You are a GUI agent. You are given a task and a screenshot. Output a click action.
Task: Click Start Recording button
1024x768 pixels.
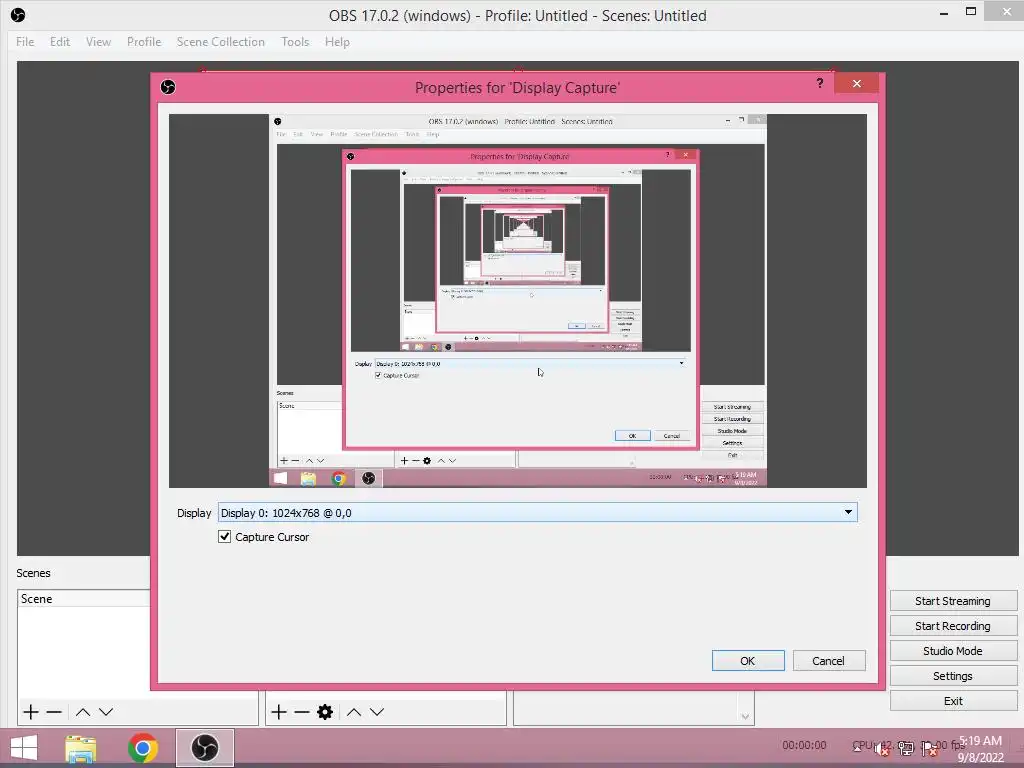953,626
